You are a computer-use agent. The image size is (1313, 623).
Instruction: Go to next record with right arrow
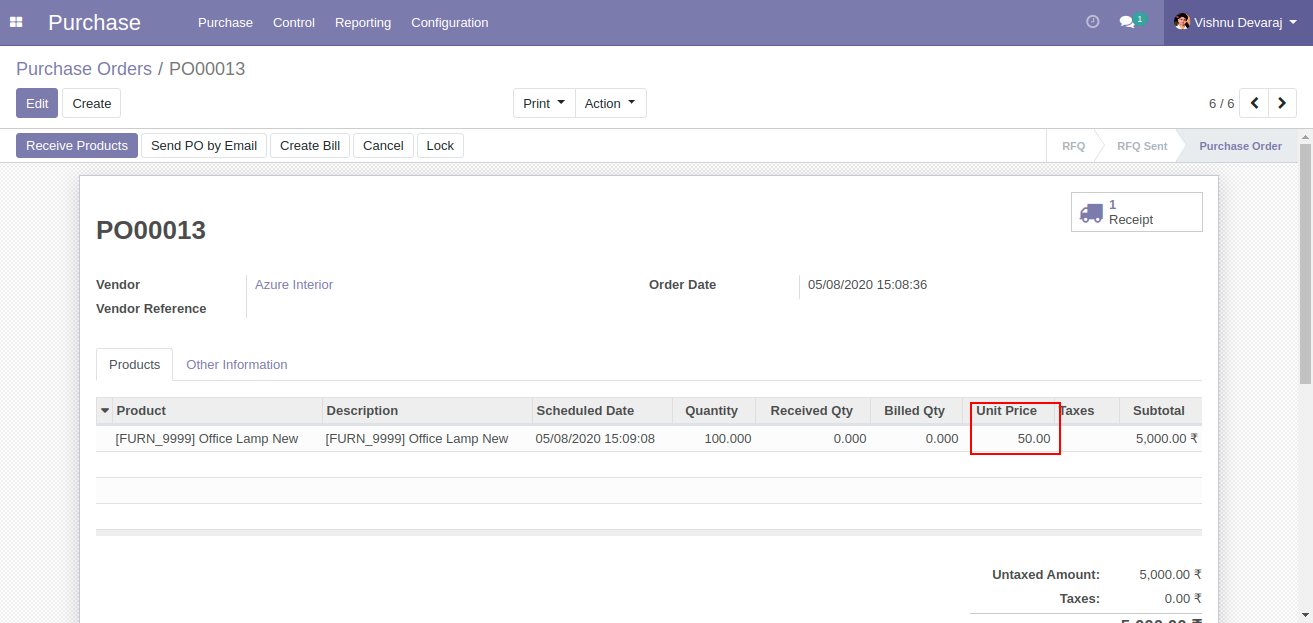click(1282, 102)
